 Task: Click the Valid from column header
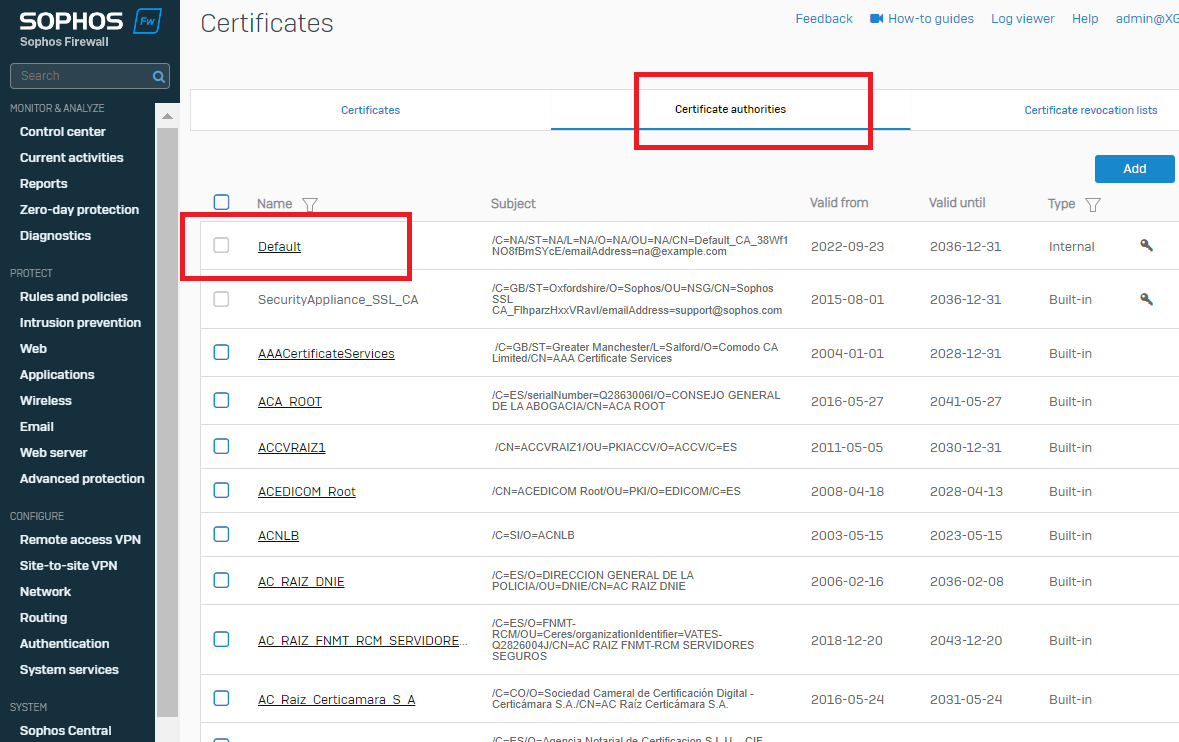pyautogui.click(x=838, y=203)
